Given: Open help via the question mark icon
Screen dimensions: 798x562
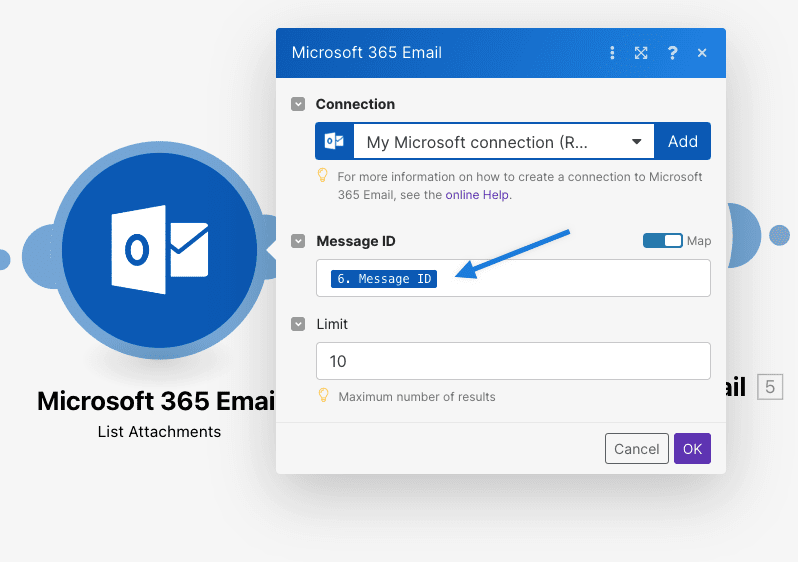Looking at the screenshot, I should (x=672, y=52).
